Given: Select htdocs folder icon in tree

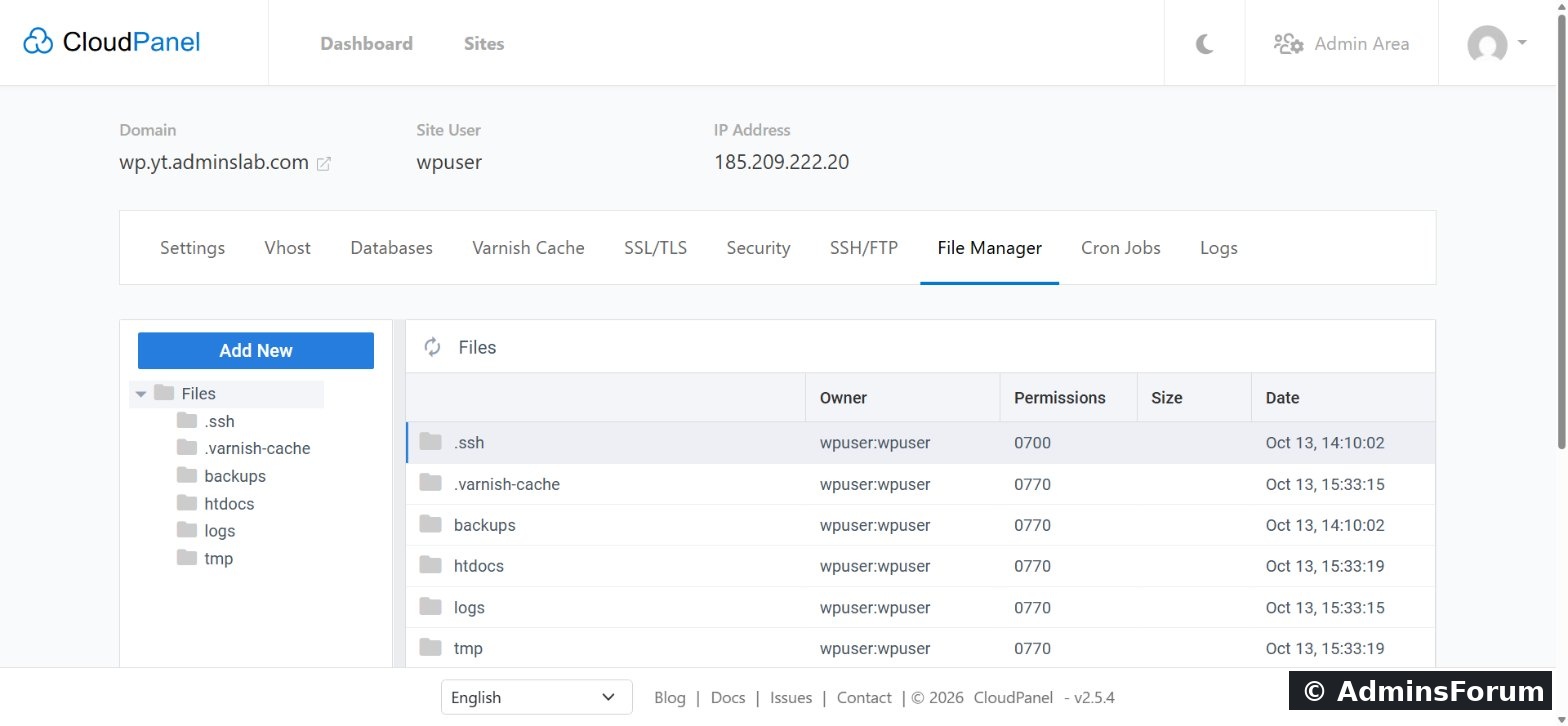Looking at the screenshot, I should (x=187, y=503).
